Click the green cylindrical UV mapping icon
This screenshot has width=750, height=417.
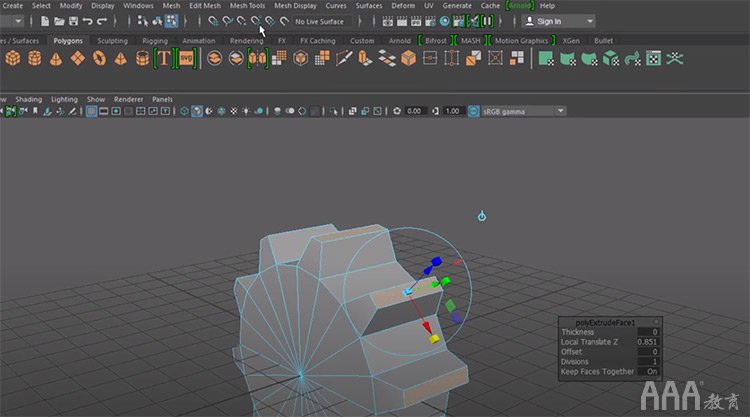pyautogui.click(x=568, y=58)
